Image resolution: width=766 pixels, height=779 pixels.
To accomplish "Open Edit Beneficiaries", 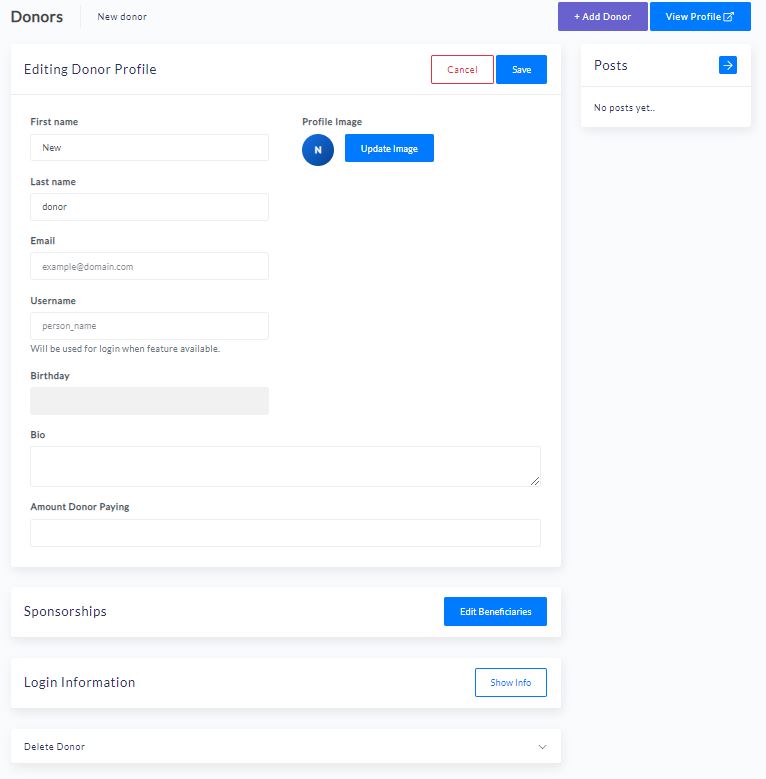I will tap(495, 612).
